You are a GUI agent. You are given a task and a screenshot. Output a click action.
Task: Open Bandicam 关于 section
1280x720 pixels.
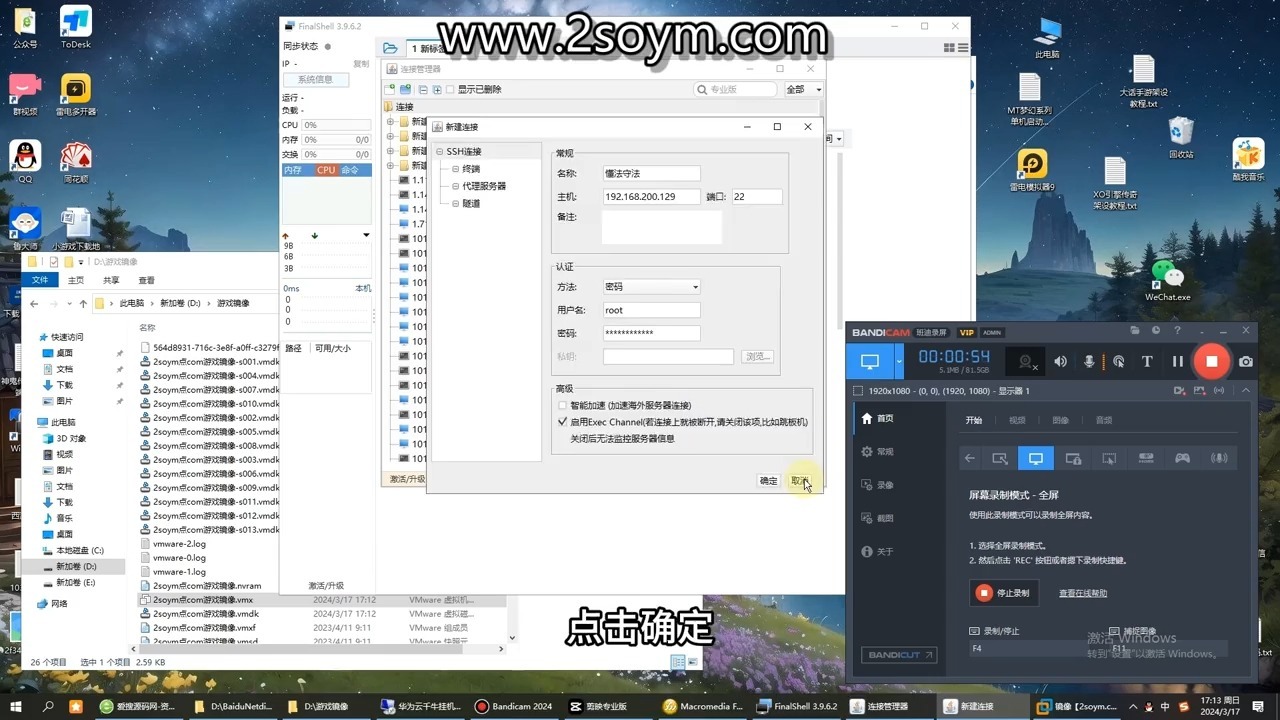pos(878,552)
